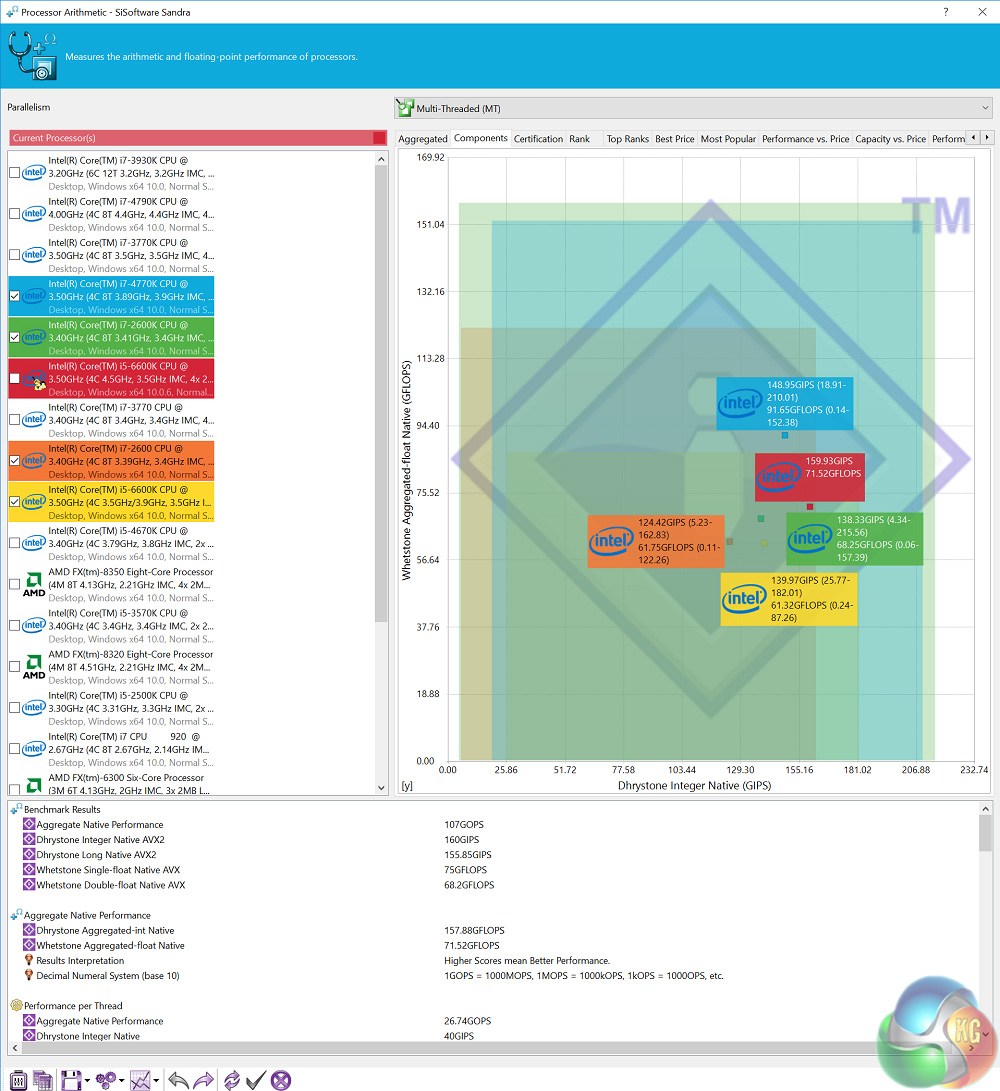The image size is (1000, 1091).
Task: Expand the chart icon dropdown arrow
Action: (158, 1080)
